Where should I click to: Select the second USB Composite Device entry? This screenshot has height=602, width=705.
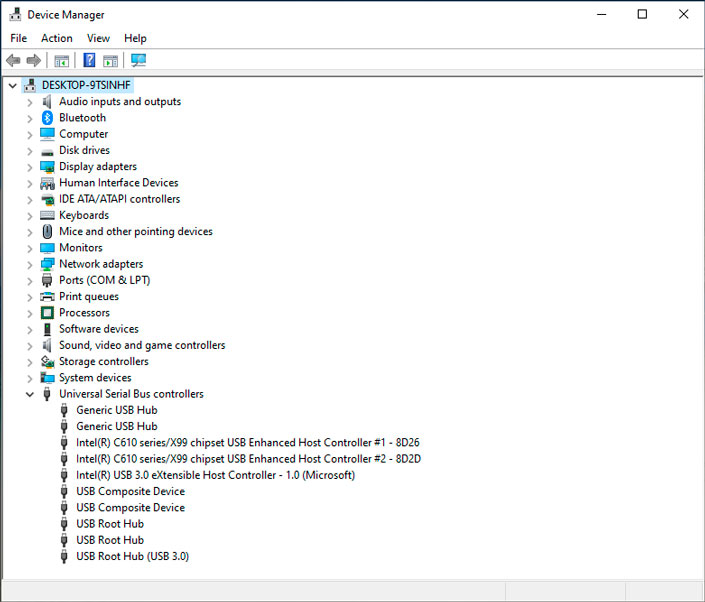pyautogui.click(x=130, y=508)
